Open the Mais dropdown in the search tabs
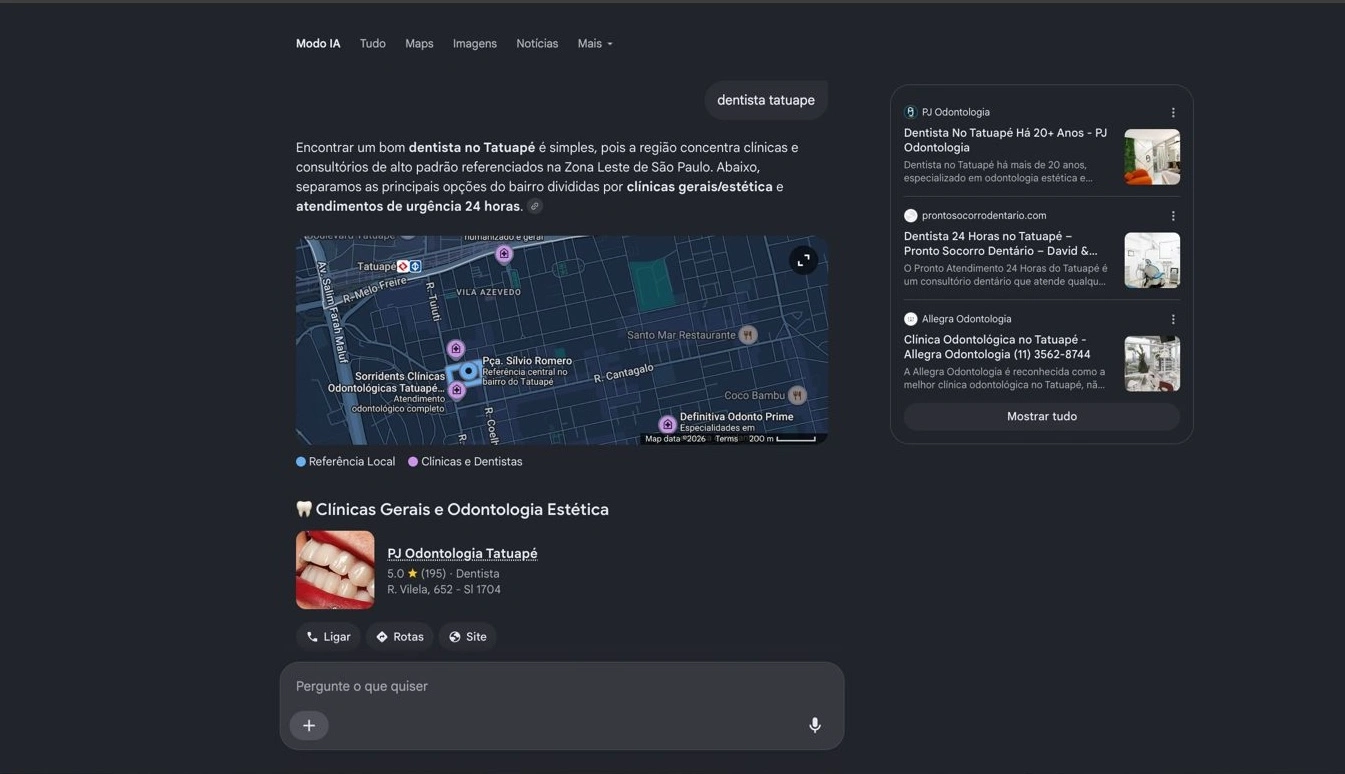The height and width of the screenshot is (774, 1345). (x=595, y=44)
